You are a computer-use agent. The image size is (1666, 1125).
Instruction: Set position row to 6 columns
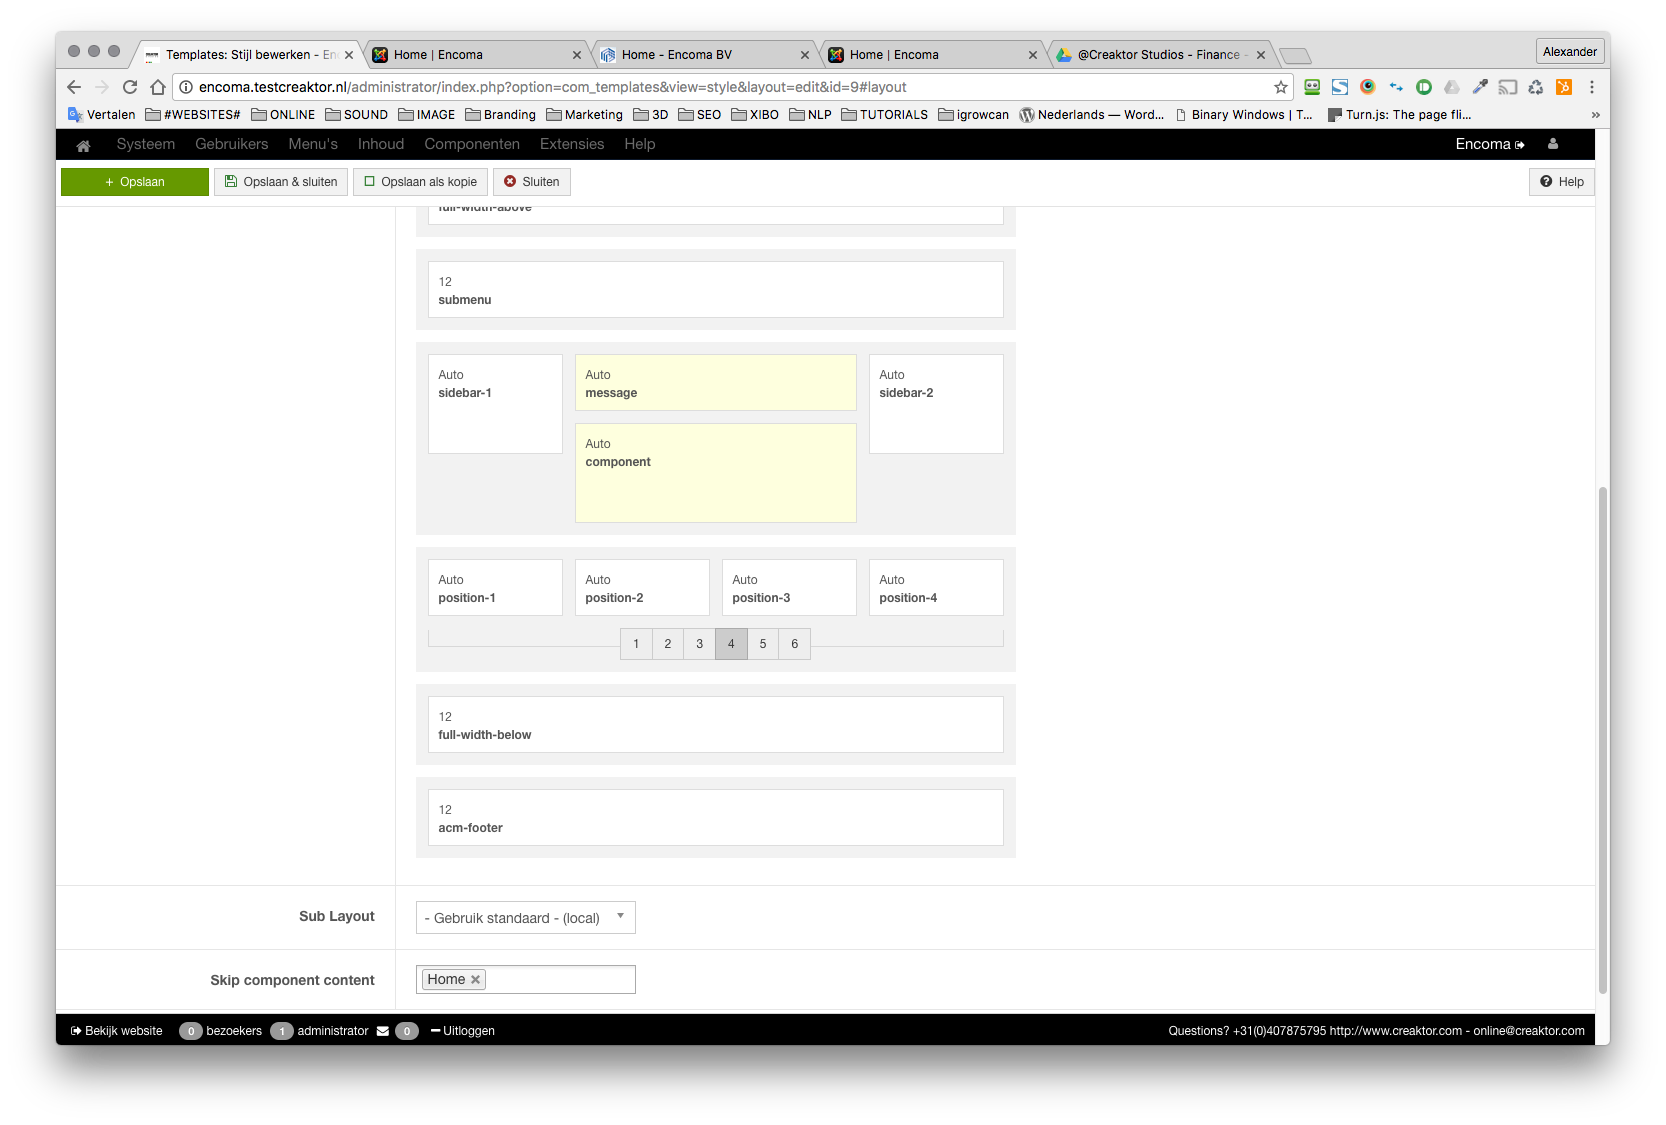795,644
